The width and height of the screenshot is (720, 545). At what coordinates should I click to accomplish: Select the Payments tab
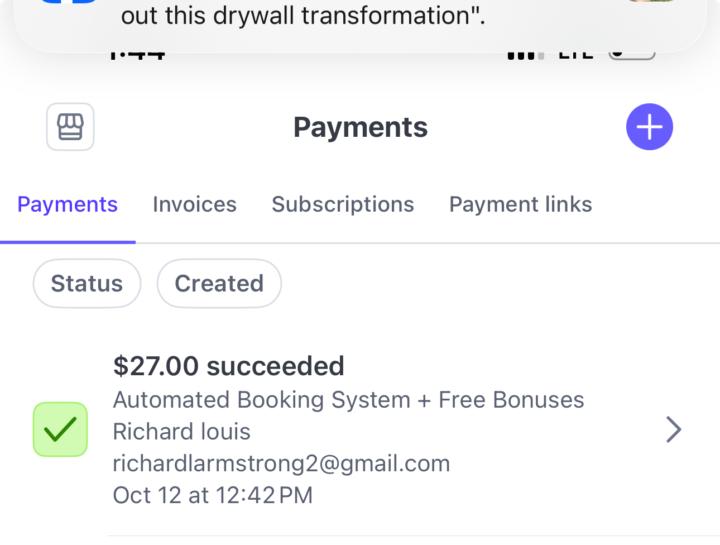click(68, 204)
